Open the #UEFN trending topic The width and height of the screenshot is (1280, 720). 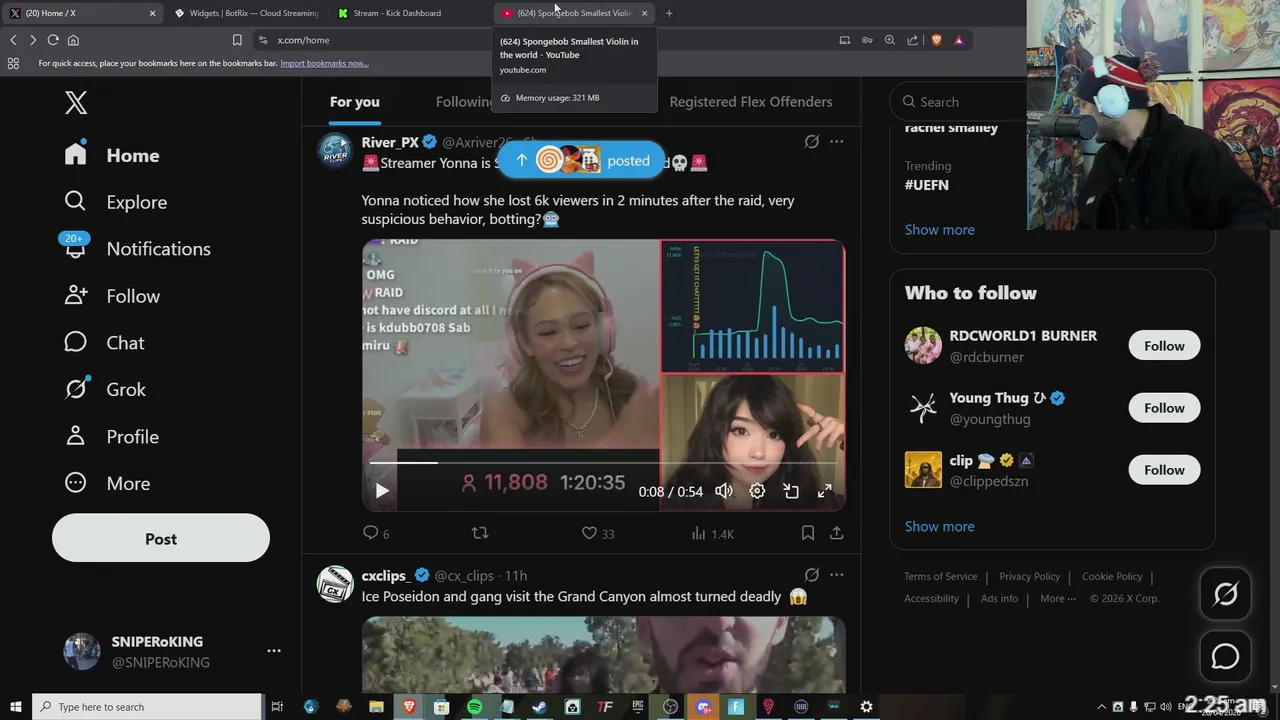pos(927,185)
